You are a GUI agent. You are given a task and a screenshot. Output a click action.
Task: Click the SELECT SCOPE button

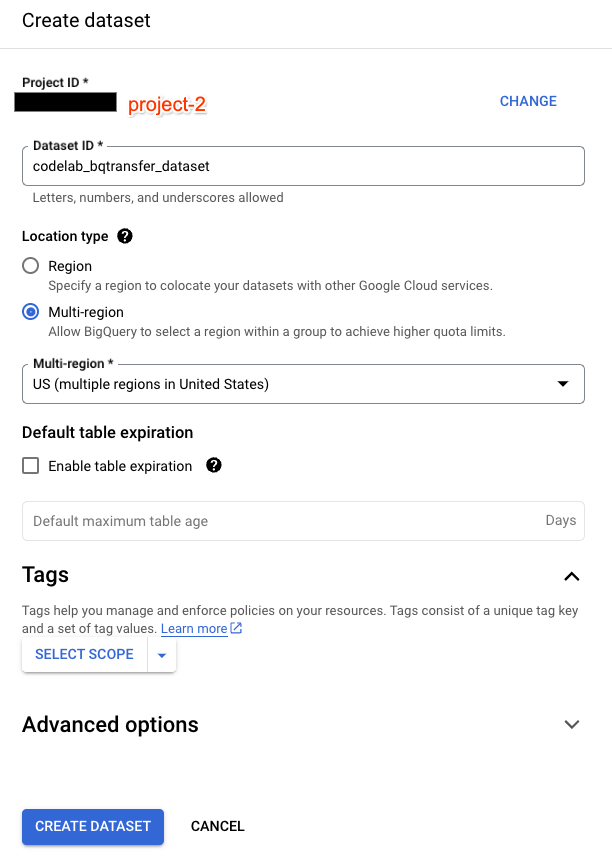(84, 654)
